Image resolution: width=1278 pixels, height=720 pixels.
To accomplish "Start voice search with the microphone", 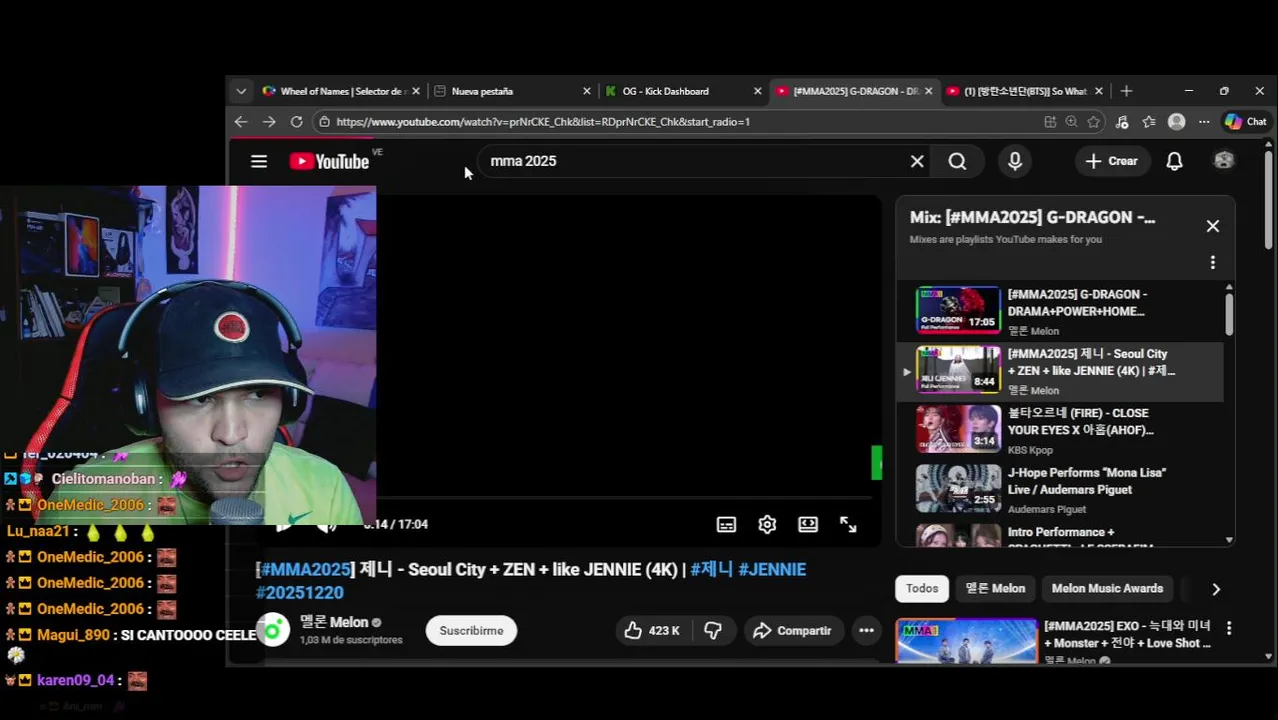I will click(1015, 161).
